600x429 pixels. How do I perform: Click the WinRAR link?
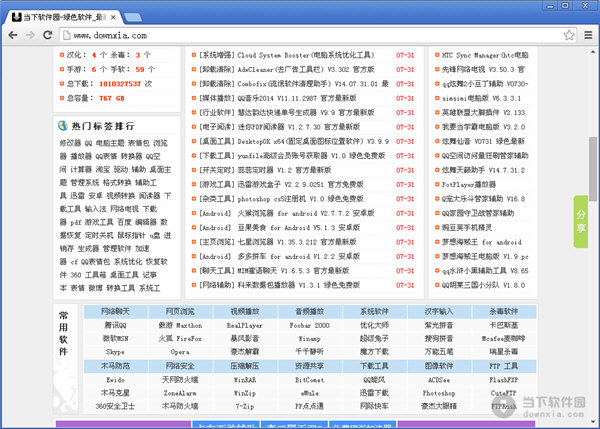pos(245,380)
